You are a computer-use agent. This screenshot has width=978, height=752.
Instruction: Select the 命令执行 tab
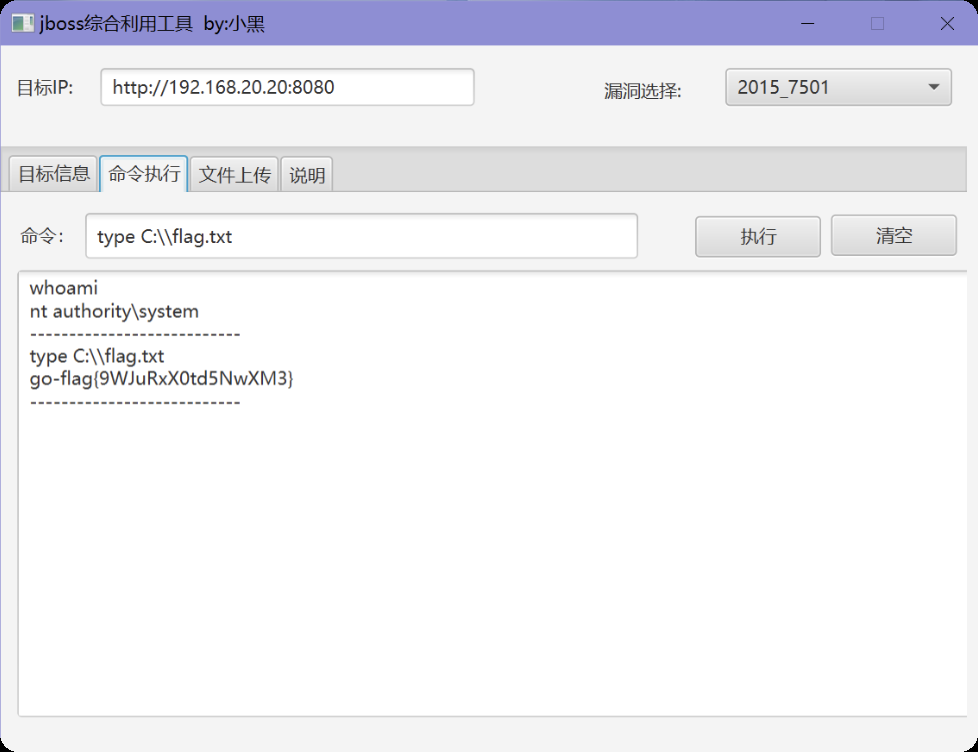[x=144, y=174]
